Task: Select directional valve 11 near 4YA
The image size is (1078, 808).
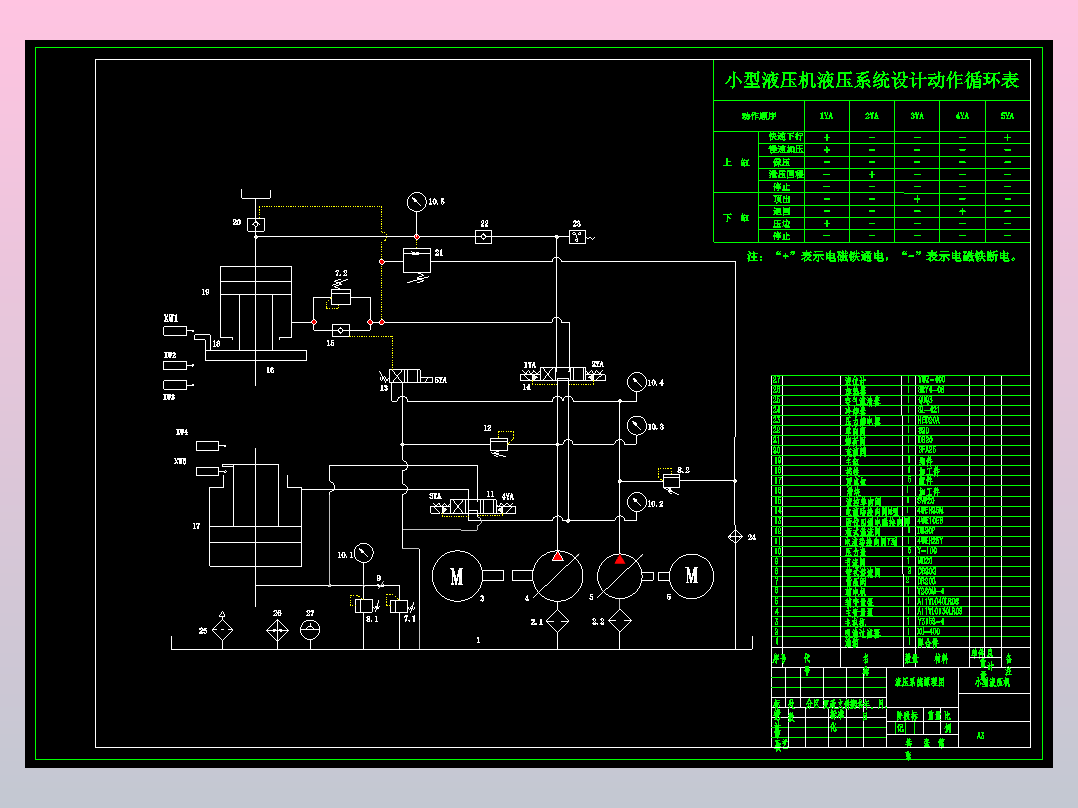Action: [x=473, y=507]
